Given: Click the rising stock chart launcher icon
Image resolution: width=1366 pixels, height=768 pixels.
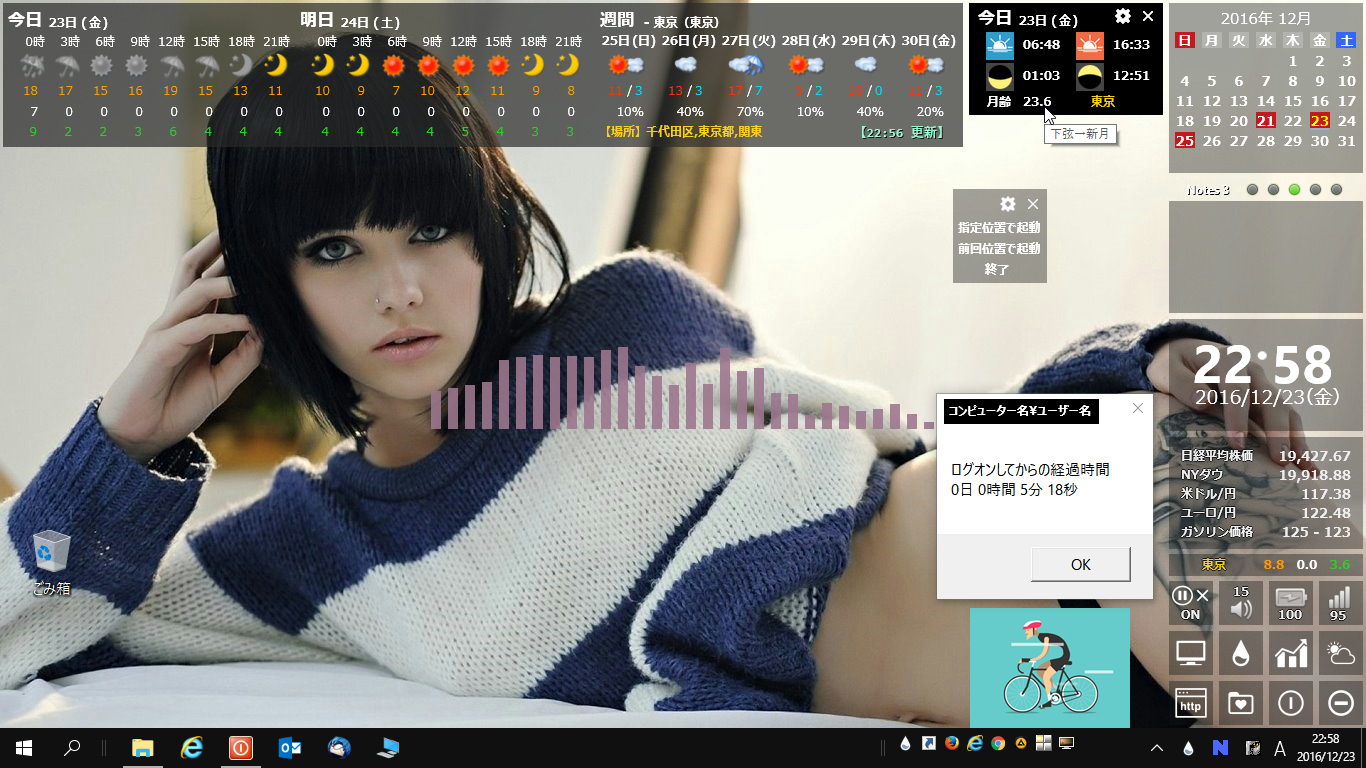Looking at the screenshot, I should [x=1290, y=654].
